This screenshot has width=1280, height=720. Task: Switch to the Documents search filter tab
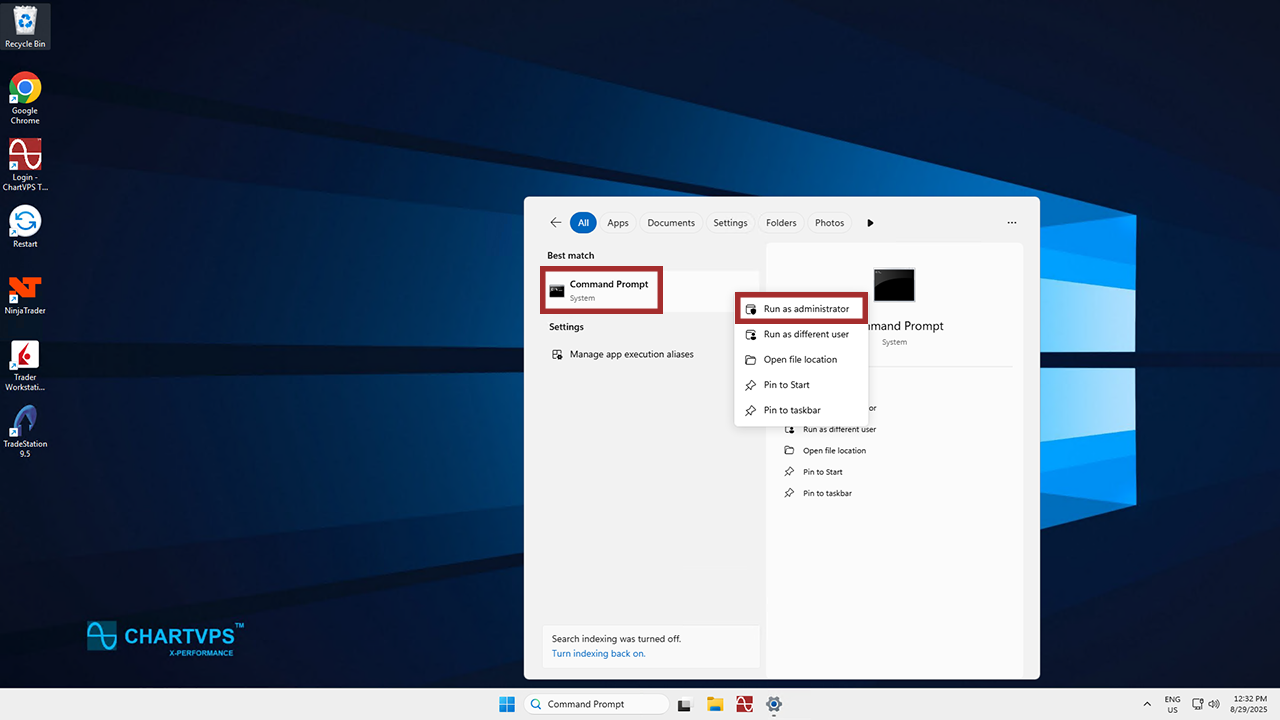(671, 223)
